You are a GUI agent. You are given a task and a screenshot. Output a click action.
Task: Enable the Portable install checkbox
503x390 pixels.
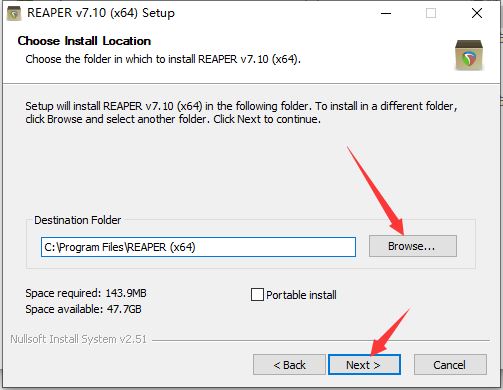click(x=257, y=295)
